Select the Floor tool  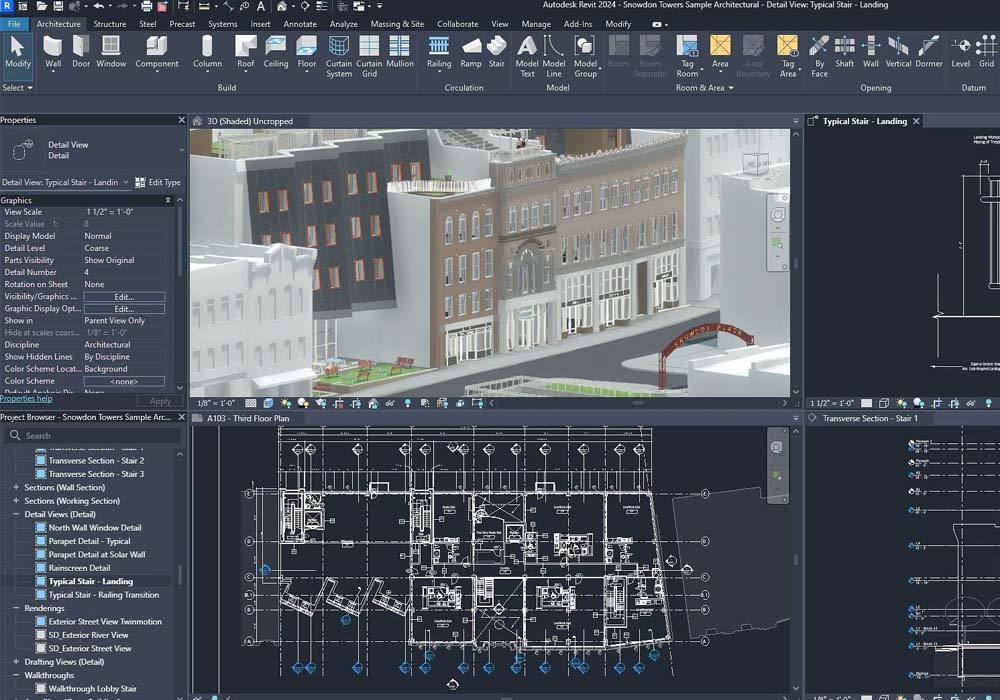point(307,52)
